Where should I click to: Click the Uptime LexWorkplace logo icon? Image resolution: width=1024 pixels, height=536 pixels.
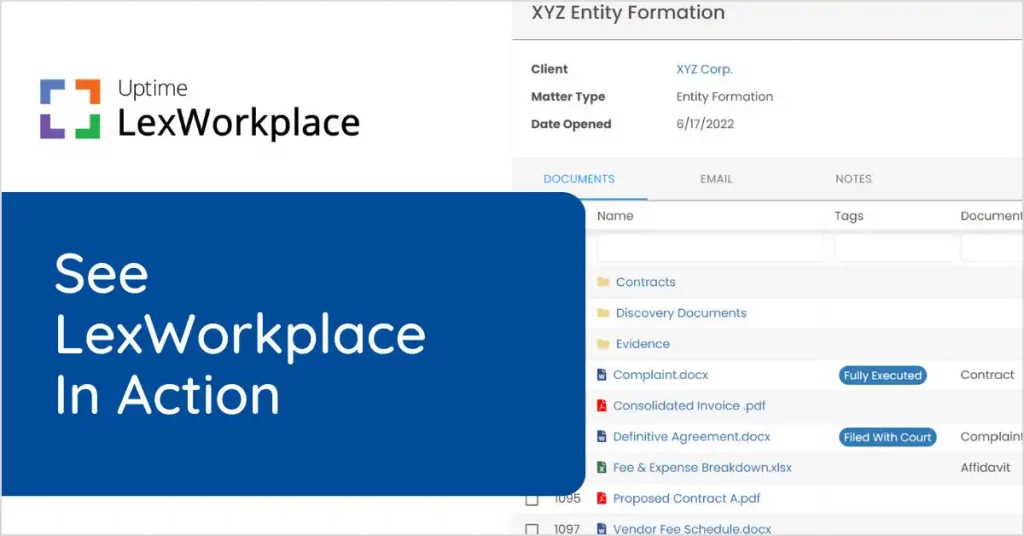click(70, 109)
